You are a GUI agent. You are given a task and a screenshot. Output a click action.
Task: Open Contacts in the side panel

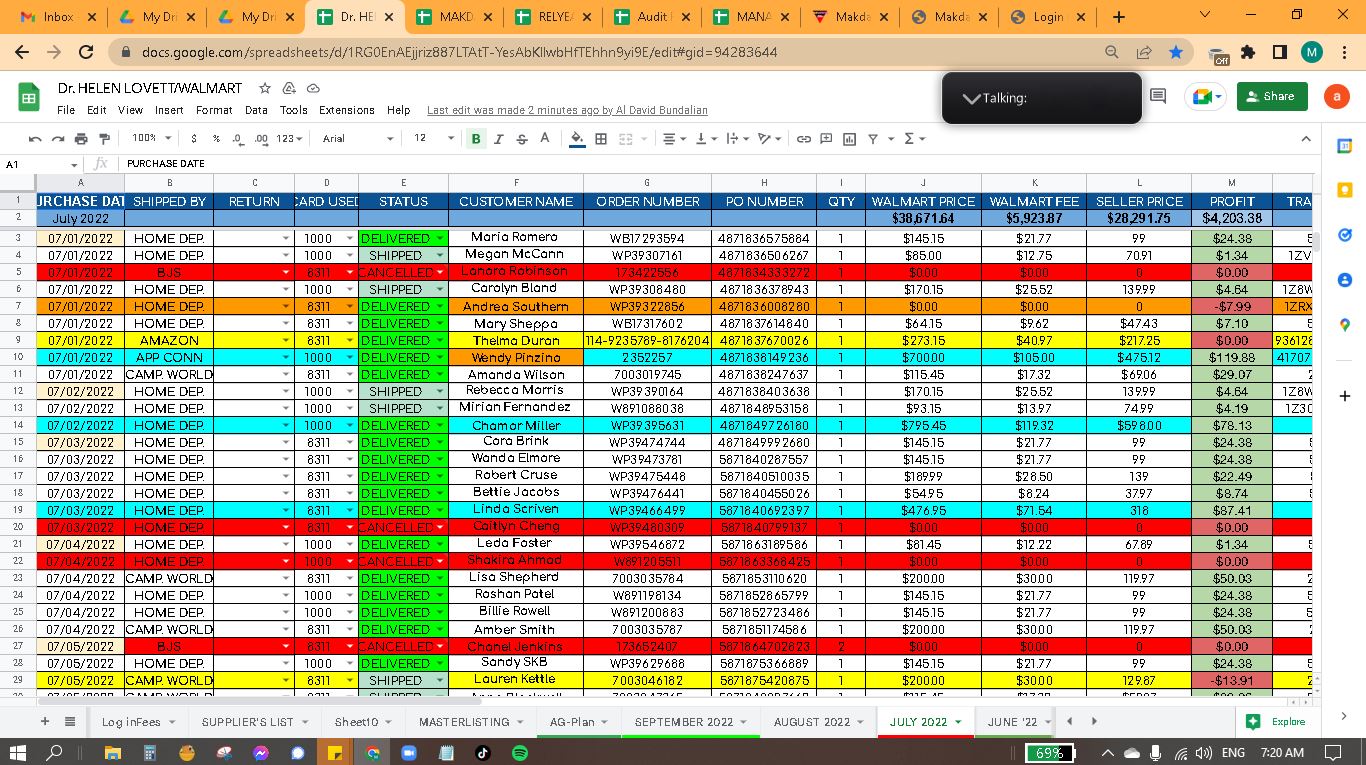point(1344,280)
